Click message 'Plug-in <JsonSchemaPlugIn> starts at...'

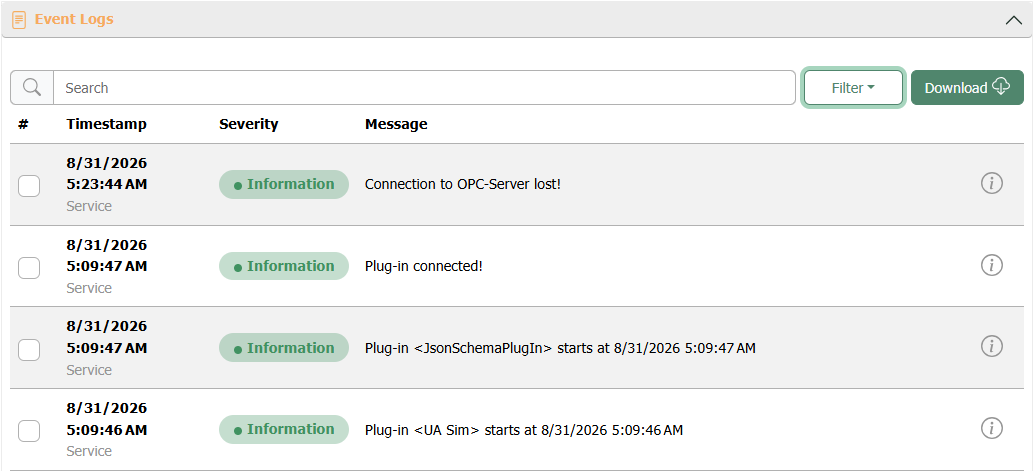coord(560,348)
